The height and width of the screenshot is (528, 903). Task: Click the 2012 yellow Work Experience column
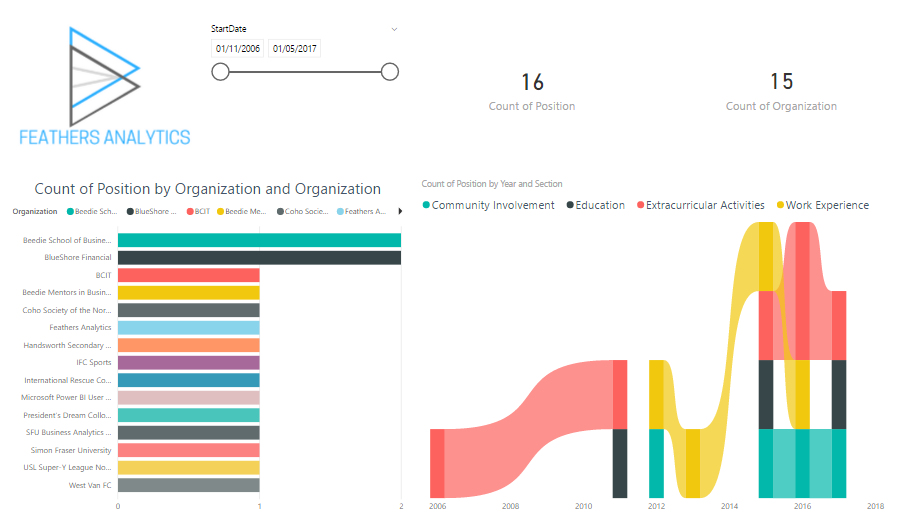(x=657, y=394)
